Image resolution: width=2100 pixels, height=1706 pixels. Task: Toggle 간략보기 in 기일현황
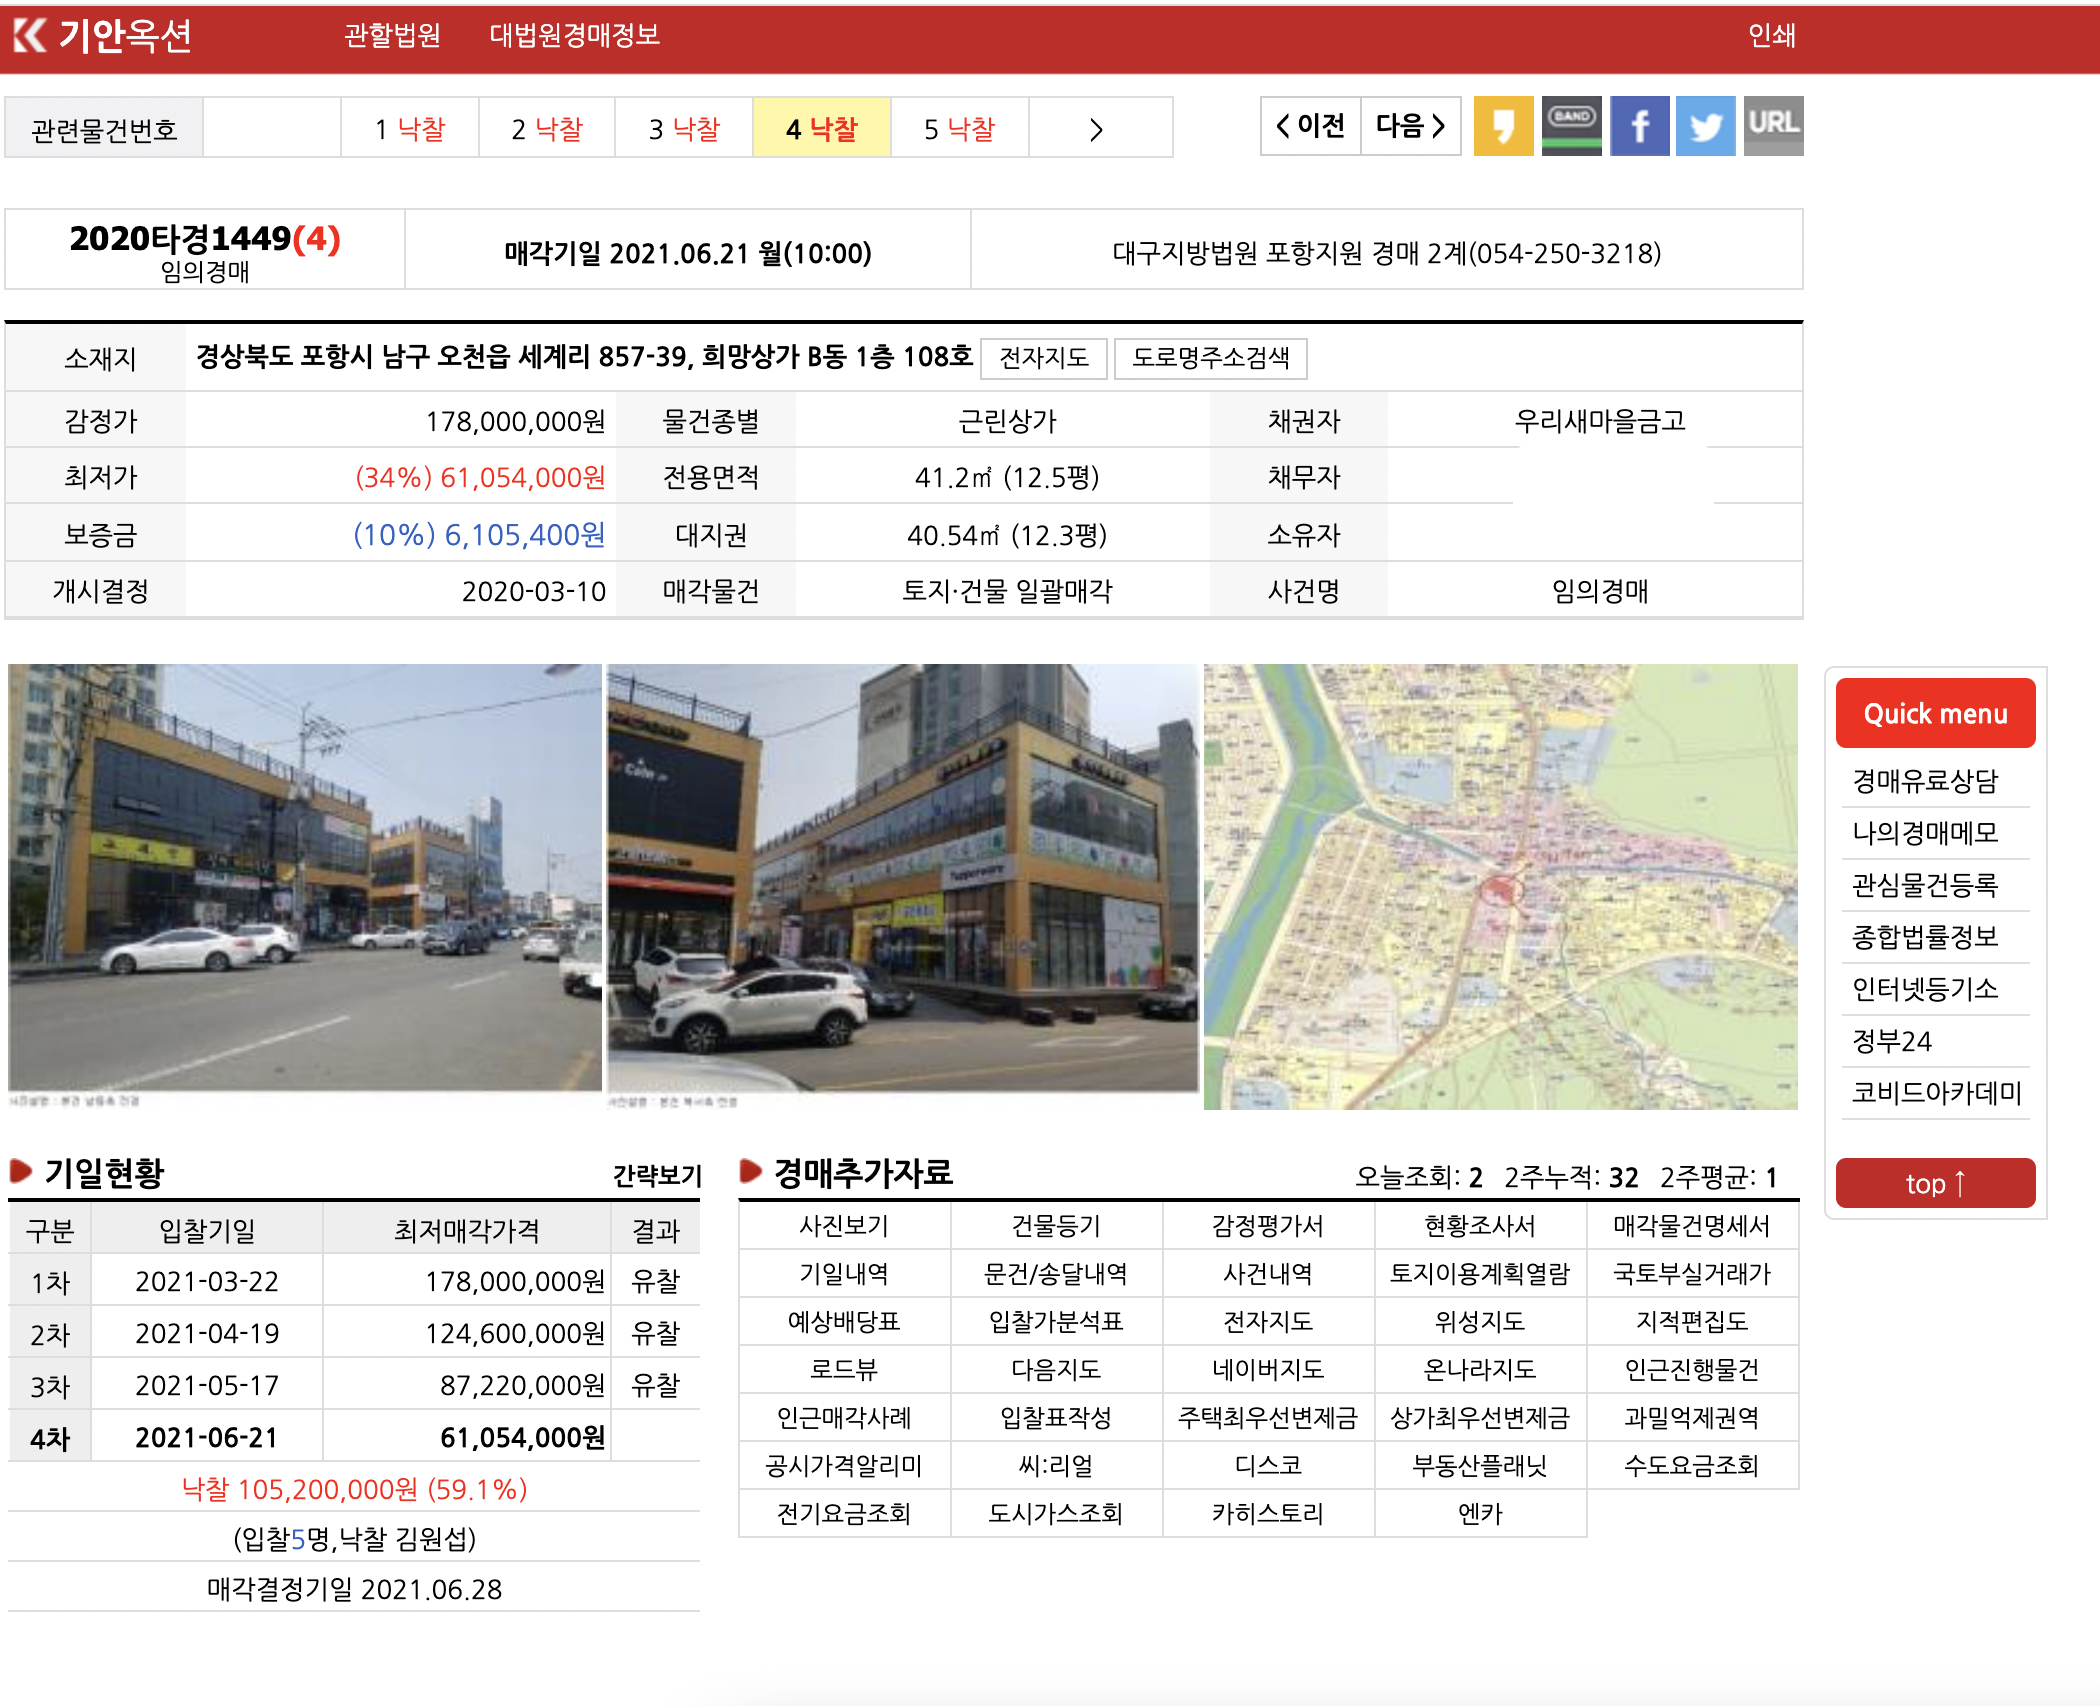pos(657,1176)
